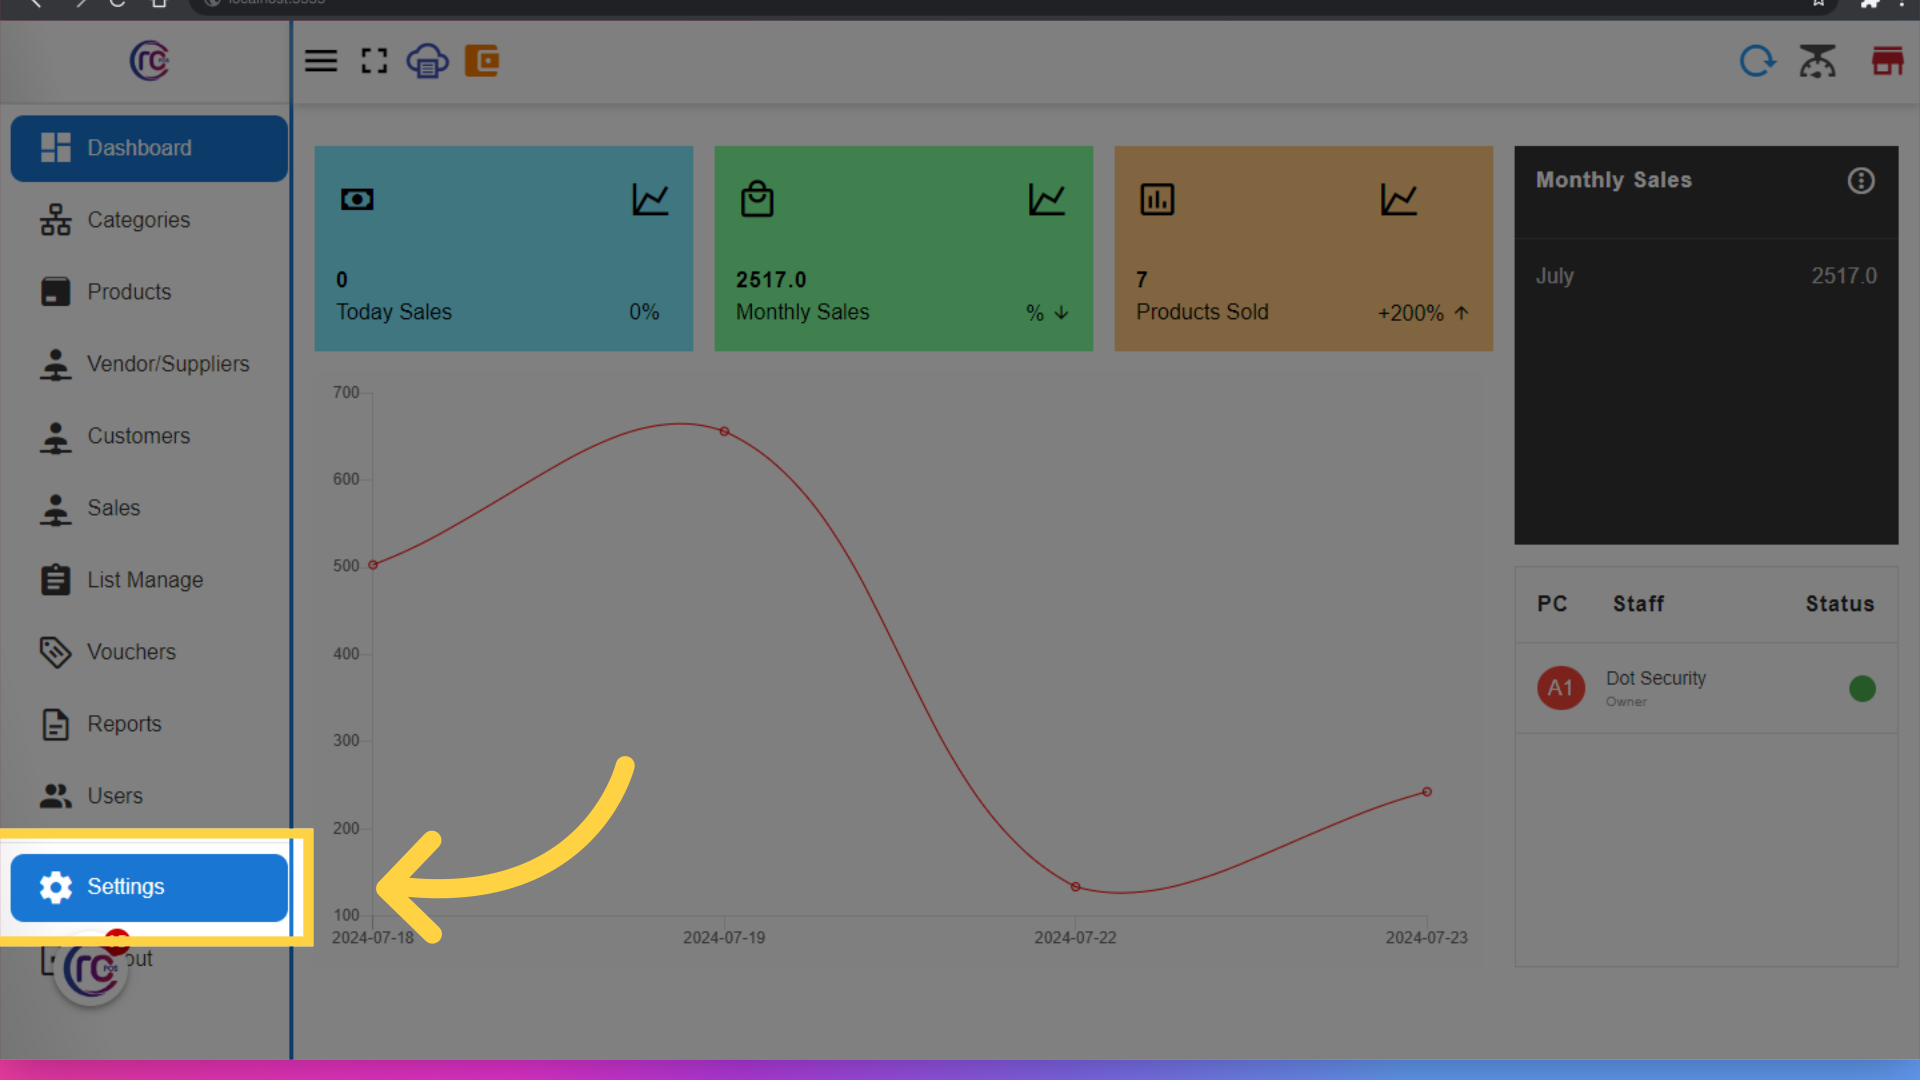
Task: Click the 2024-07-19 chart data point
Action: (x=724, y=432)
